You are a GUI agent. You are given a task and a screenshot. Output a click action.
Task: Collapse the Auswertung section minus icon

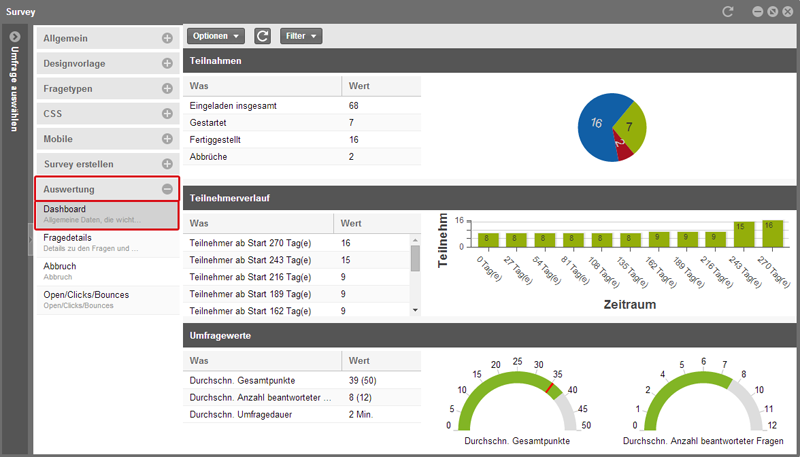click(x=167, y=188)
